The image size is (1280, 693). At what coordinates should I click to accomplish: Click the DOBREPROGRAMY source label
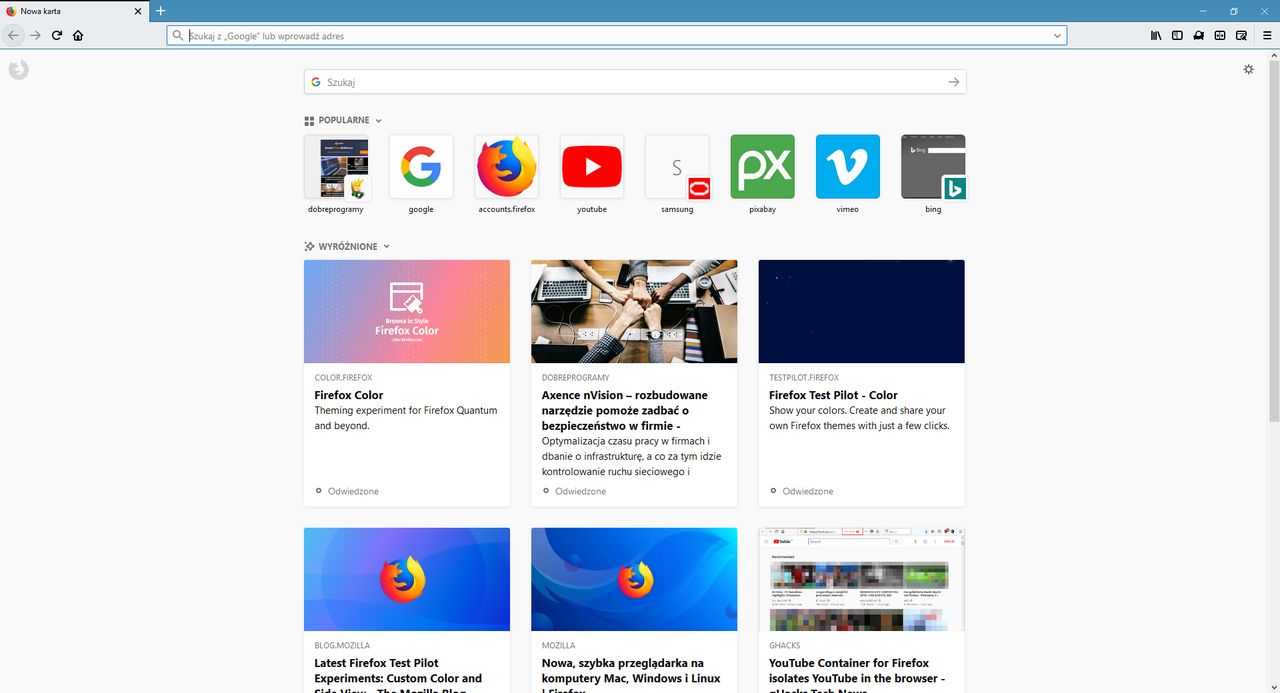(576, 378)
